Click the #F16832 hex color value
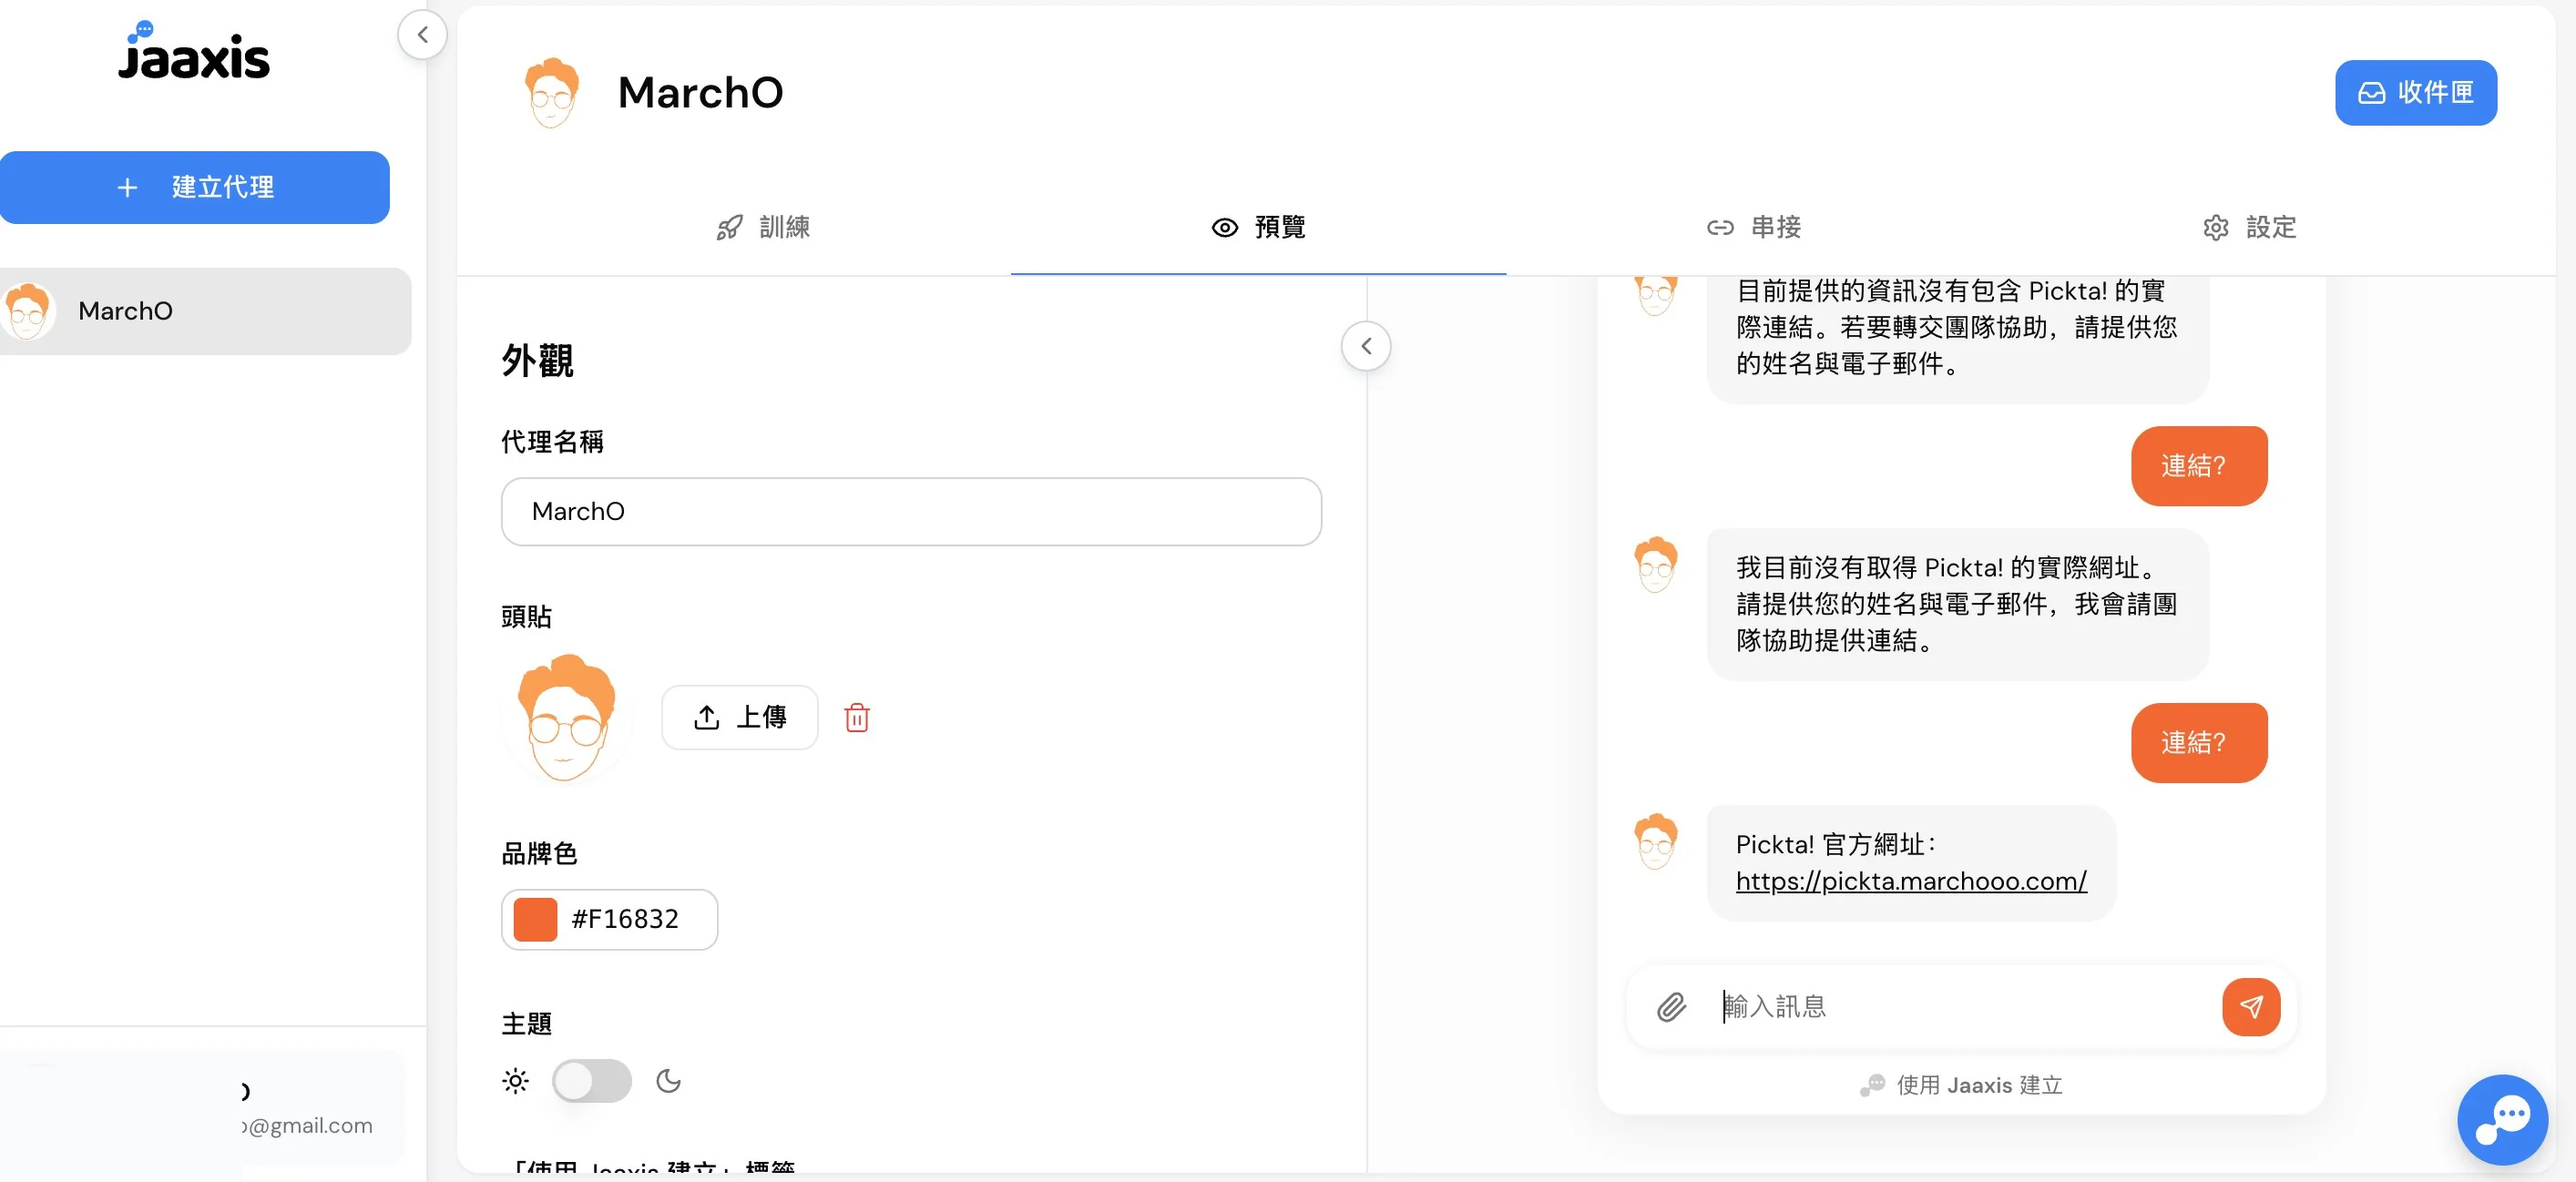Image resolution: width=2576 pixels, height=1182 pixels. pyautogui.click(x=625, y=919)
